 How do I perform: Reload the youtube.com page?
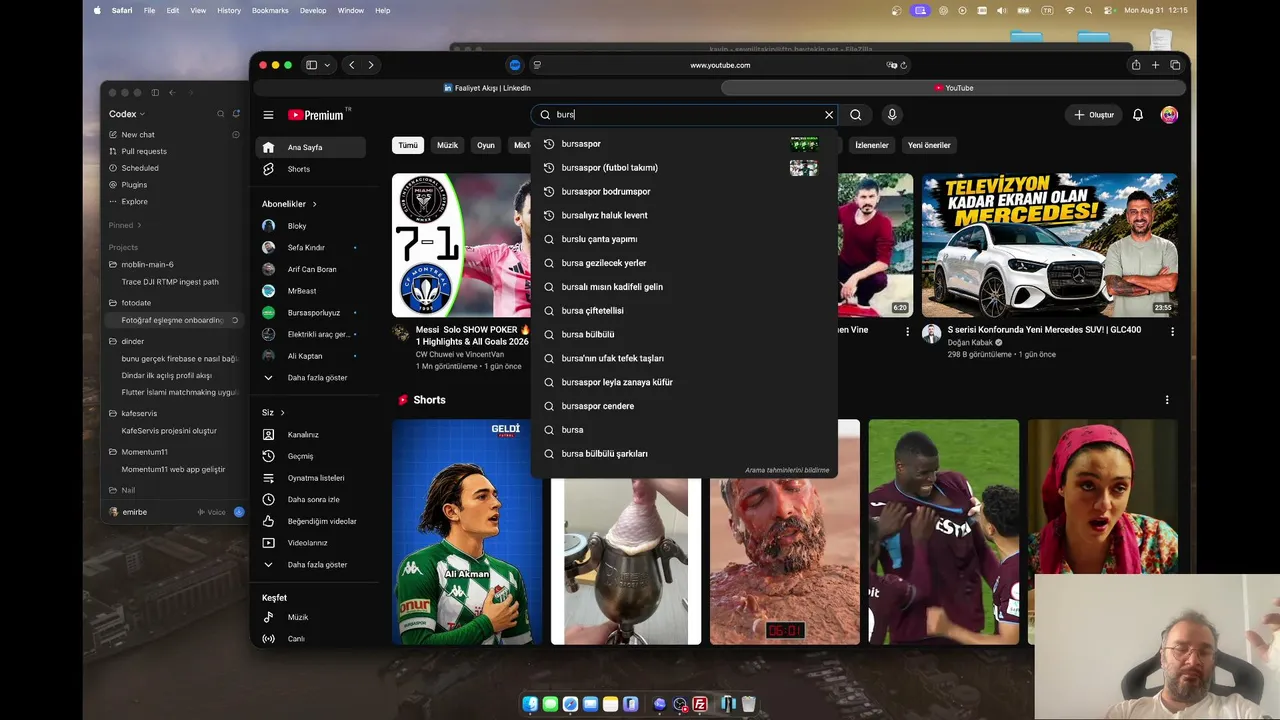(x=903, y=65)
